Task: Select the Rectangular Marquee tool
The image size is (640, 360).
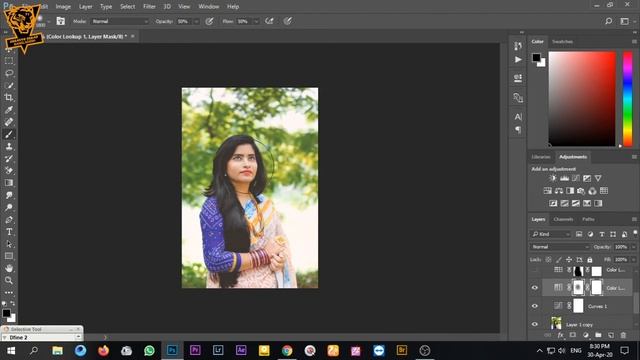Action: (9, 61)
